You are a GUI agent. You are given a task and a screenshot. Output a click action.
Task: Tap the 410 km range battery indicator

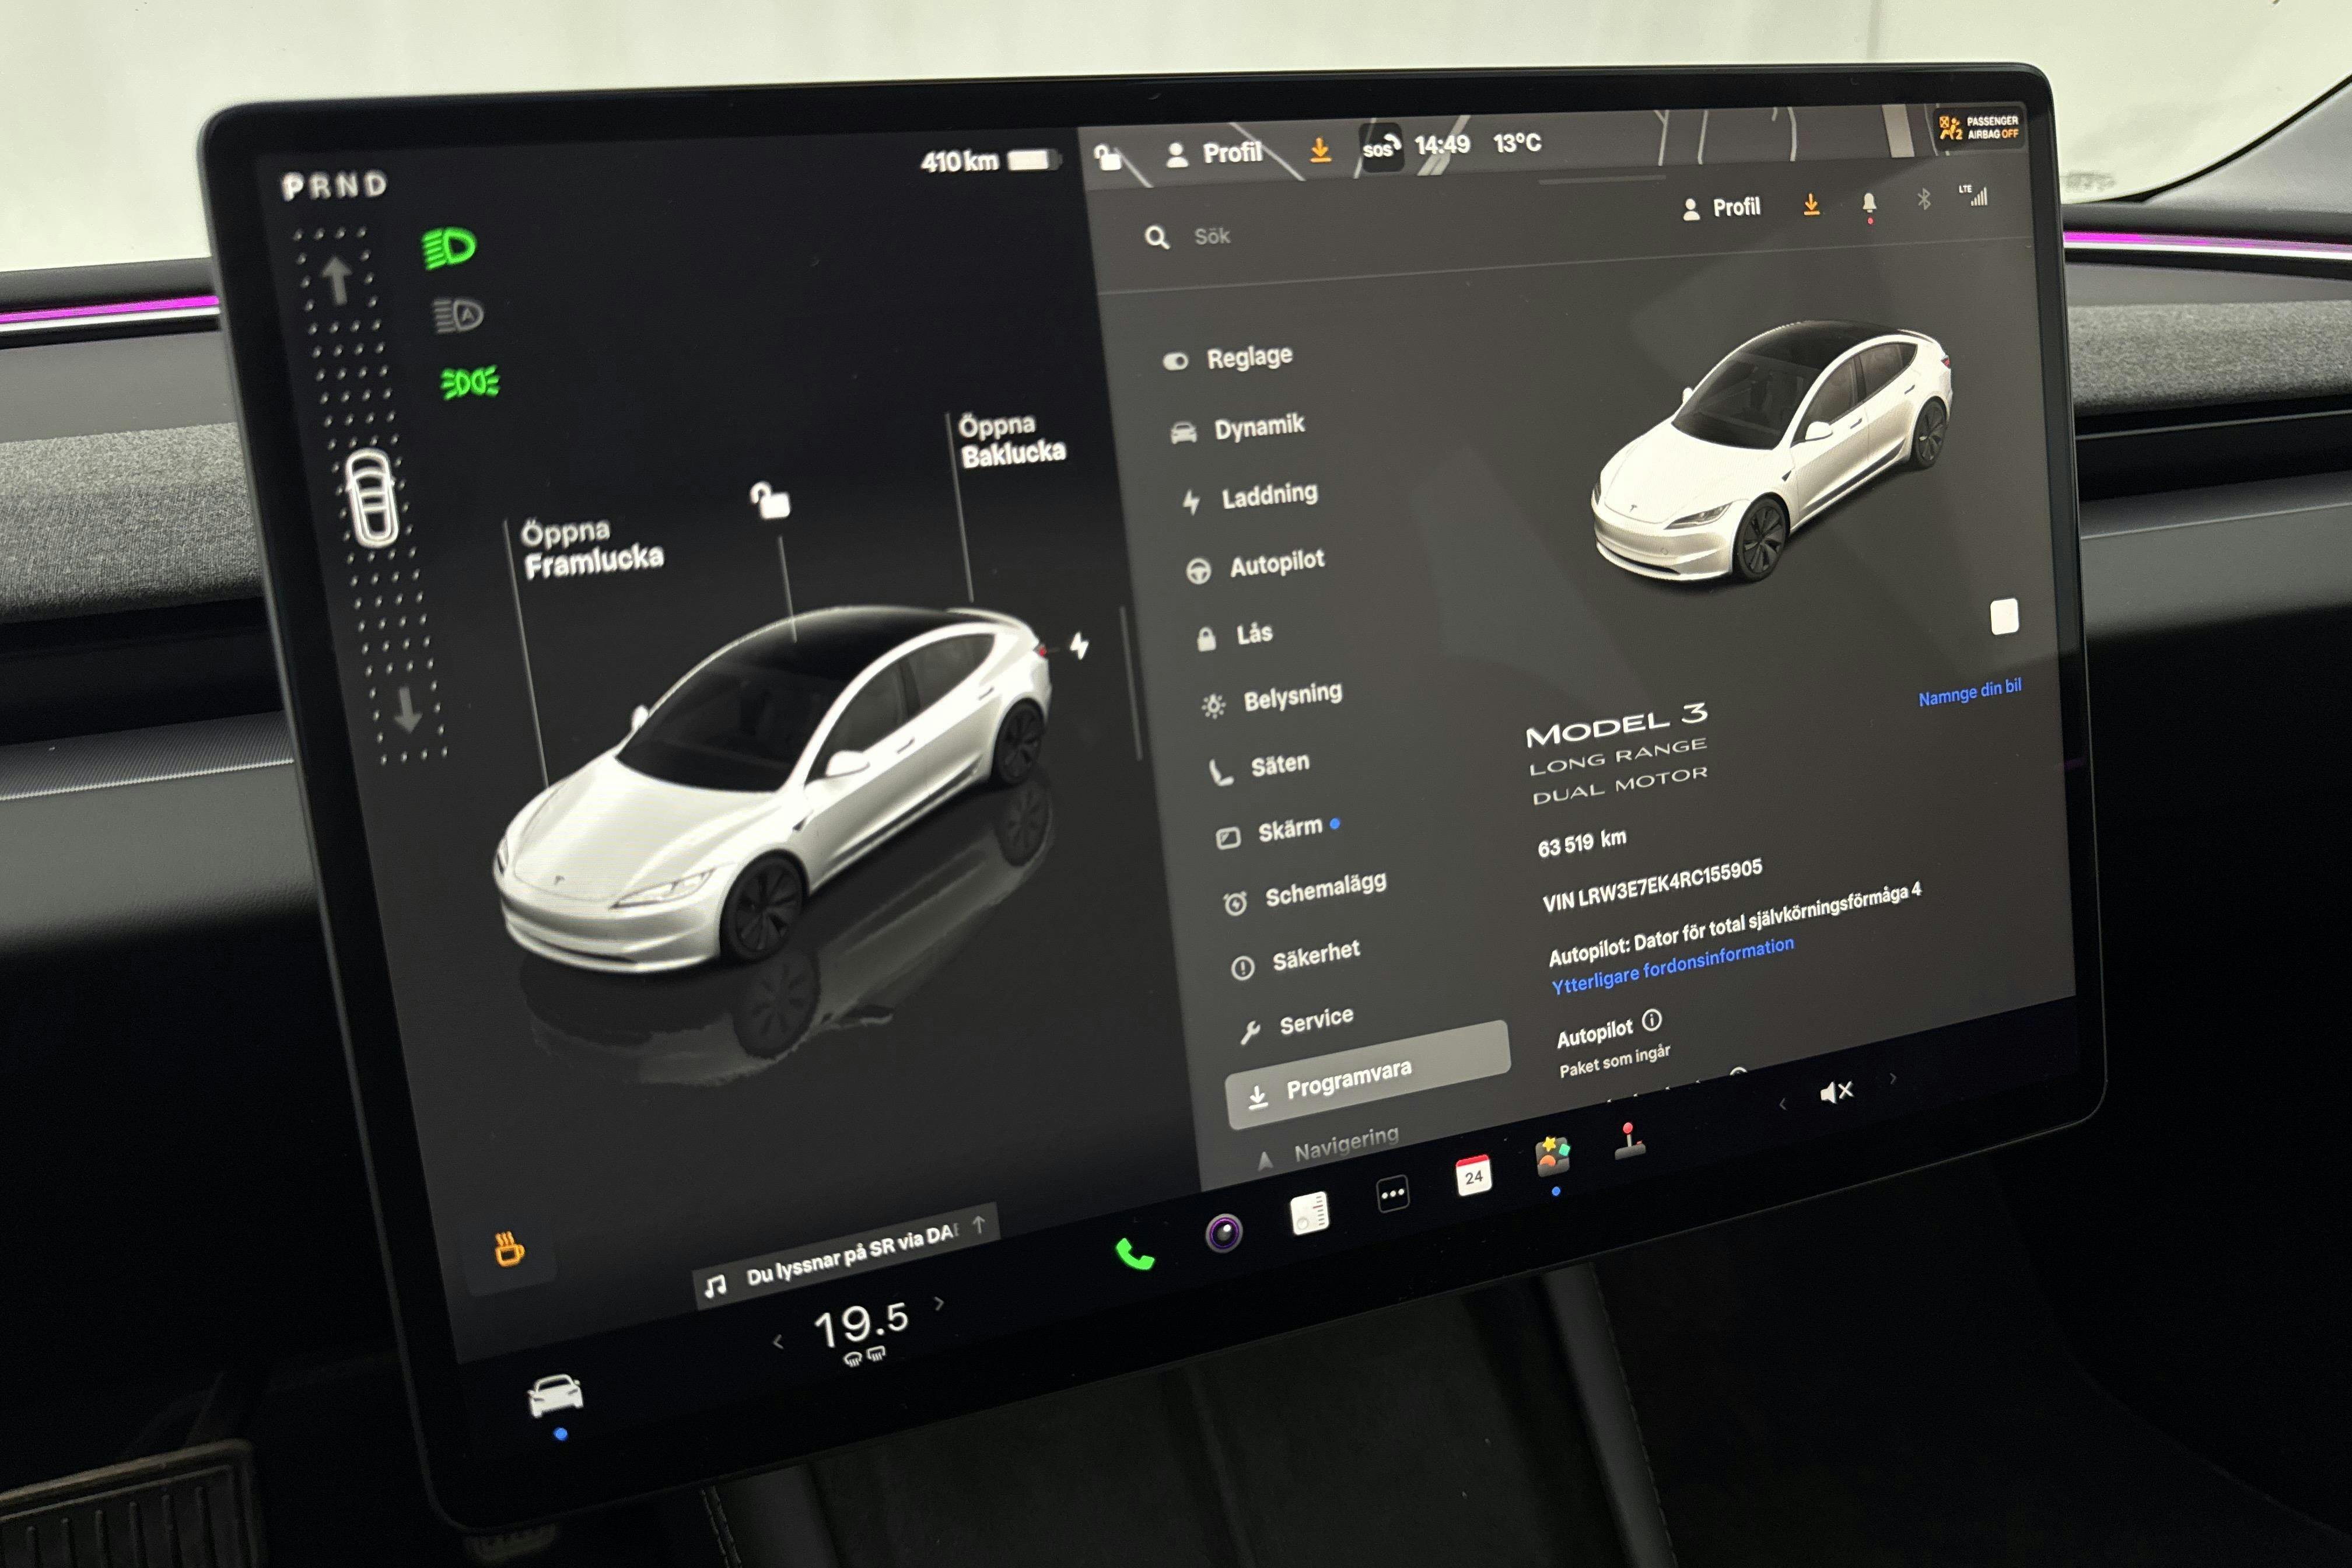click(x=989, y=161)
